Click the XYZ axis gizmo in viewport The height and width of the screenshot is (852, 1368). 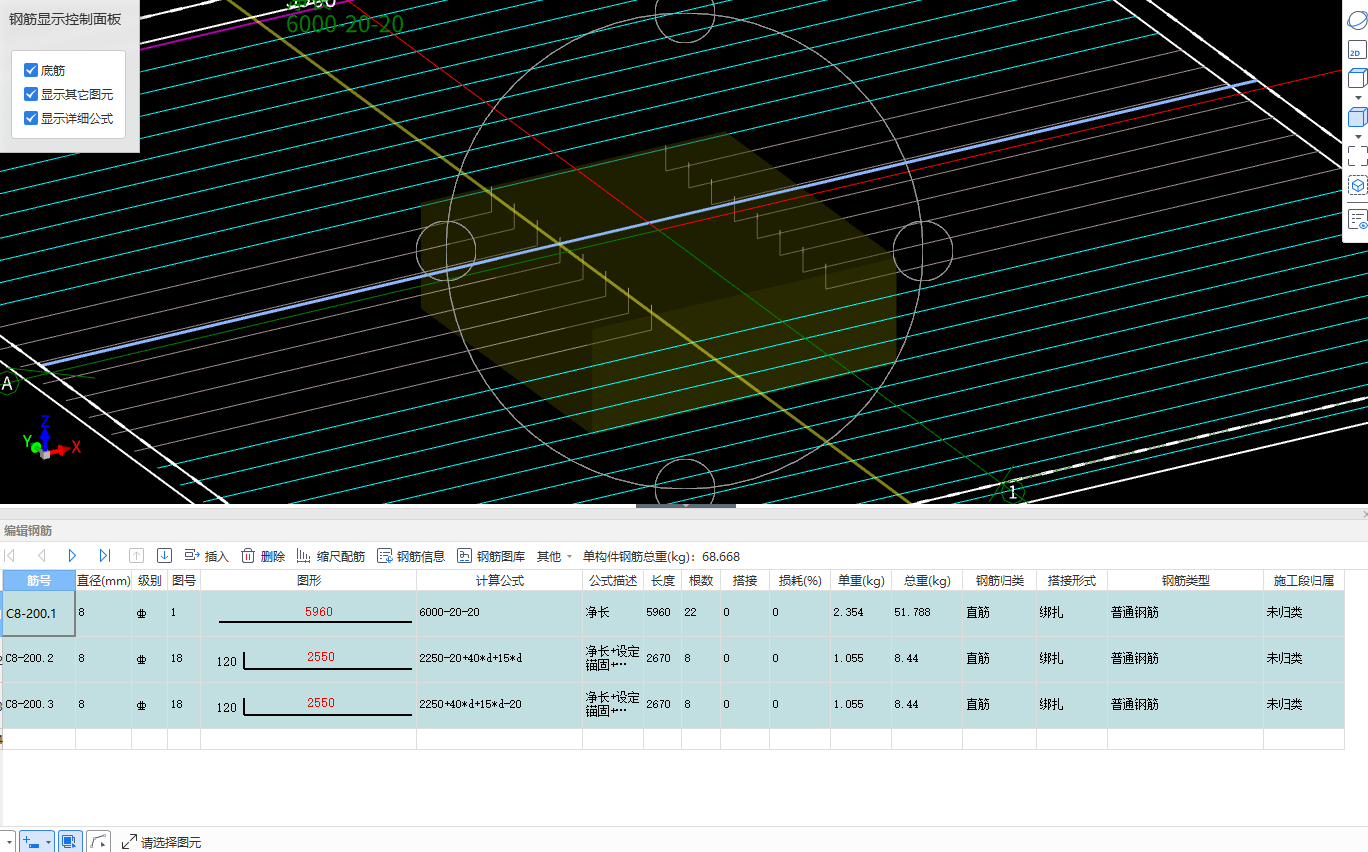[50, 439]
